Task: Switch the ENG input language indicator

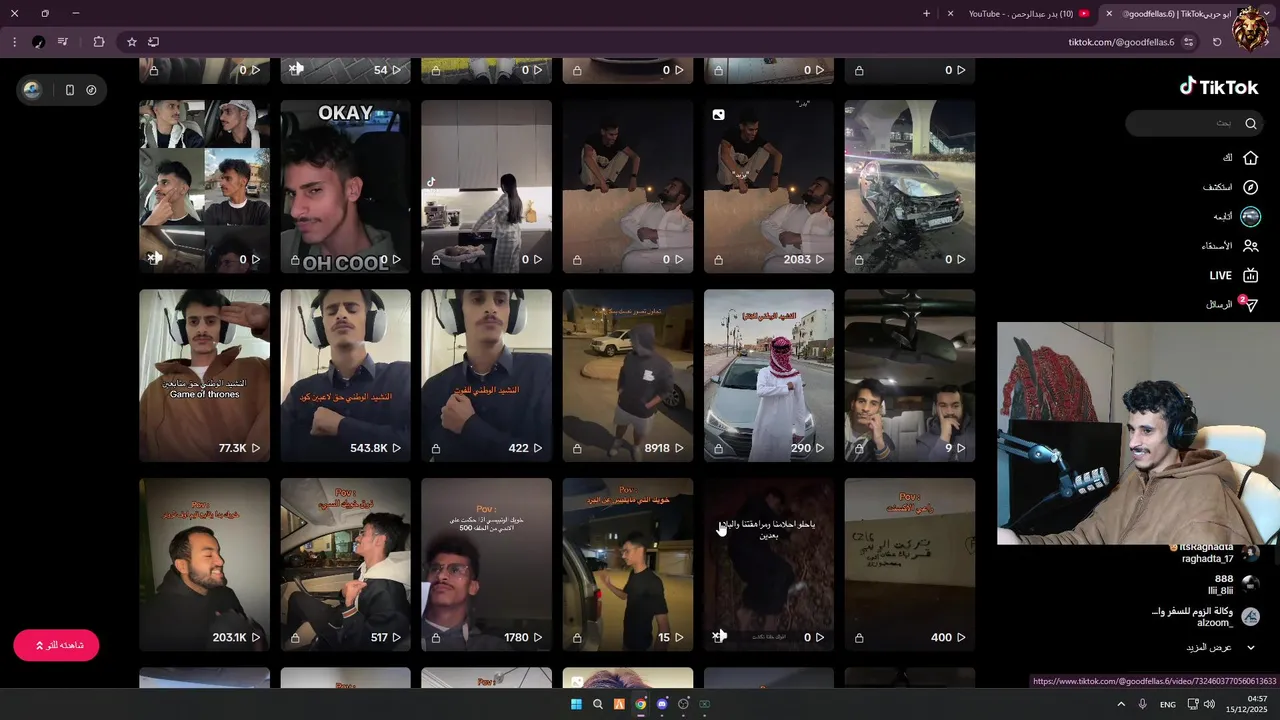Action: click(x=1167, y=704)
